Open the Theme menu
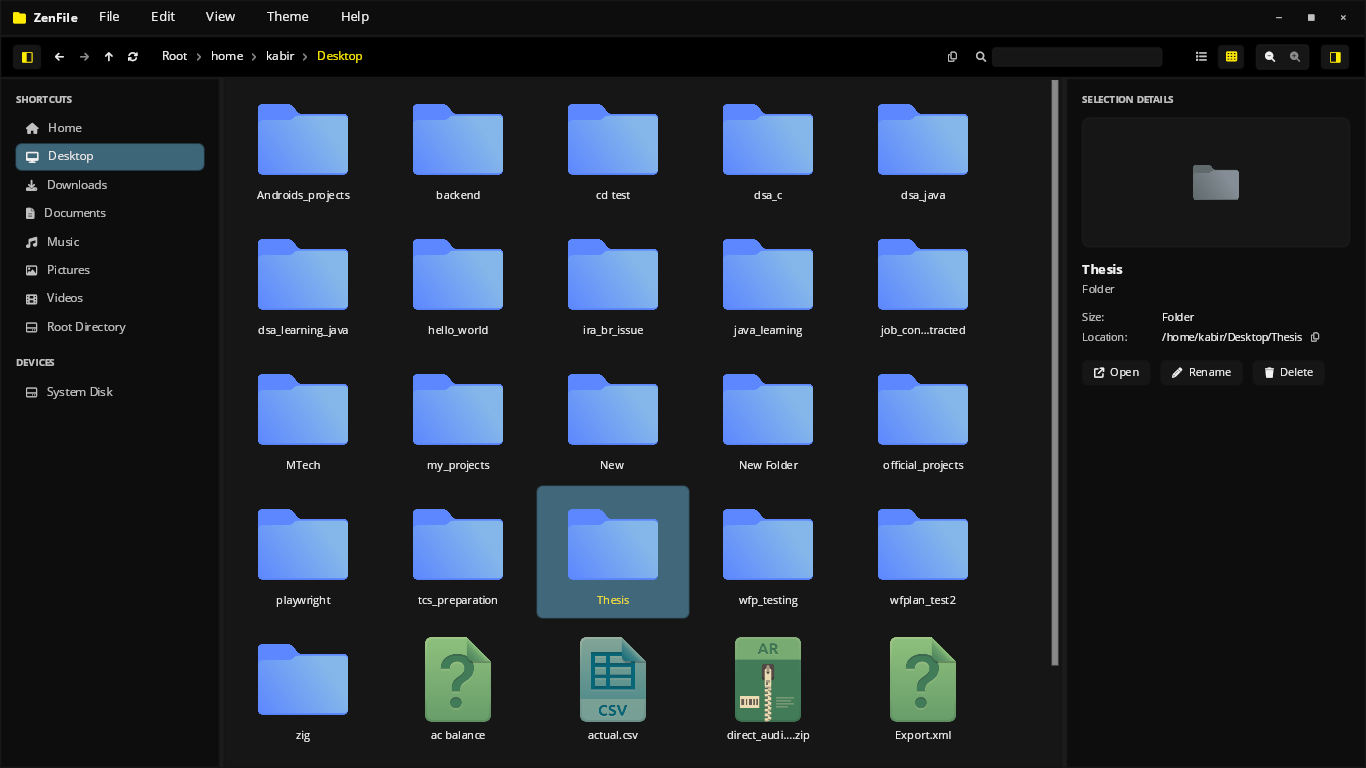 pyautogui.click(x=288, y=16)
